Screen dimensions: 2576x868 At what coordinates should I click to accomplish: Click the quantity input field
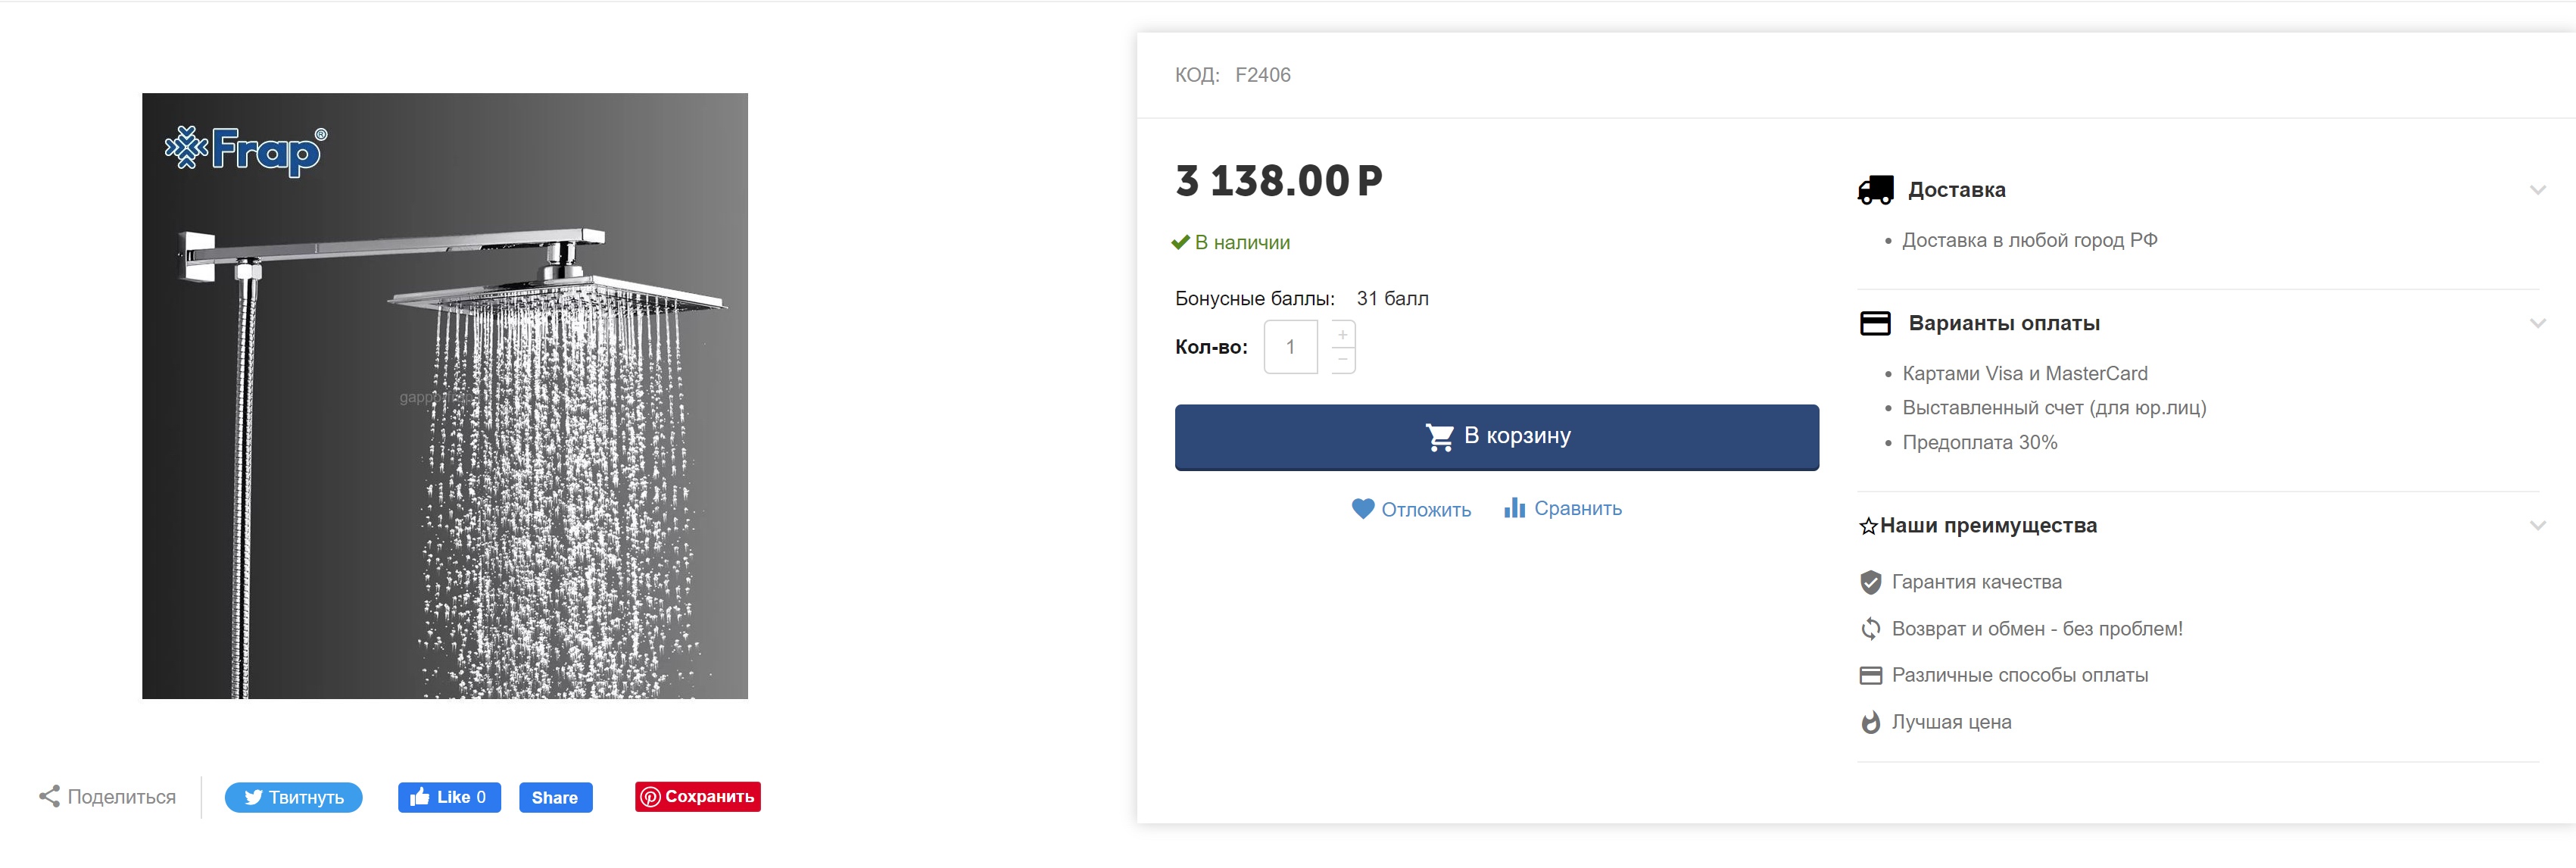1290,347
